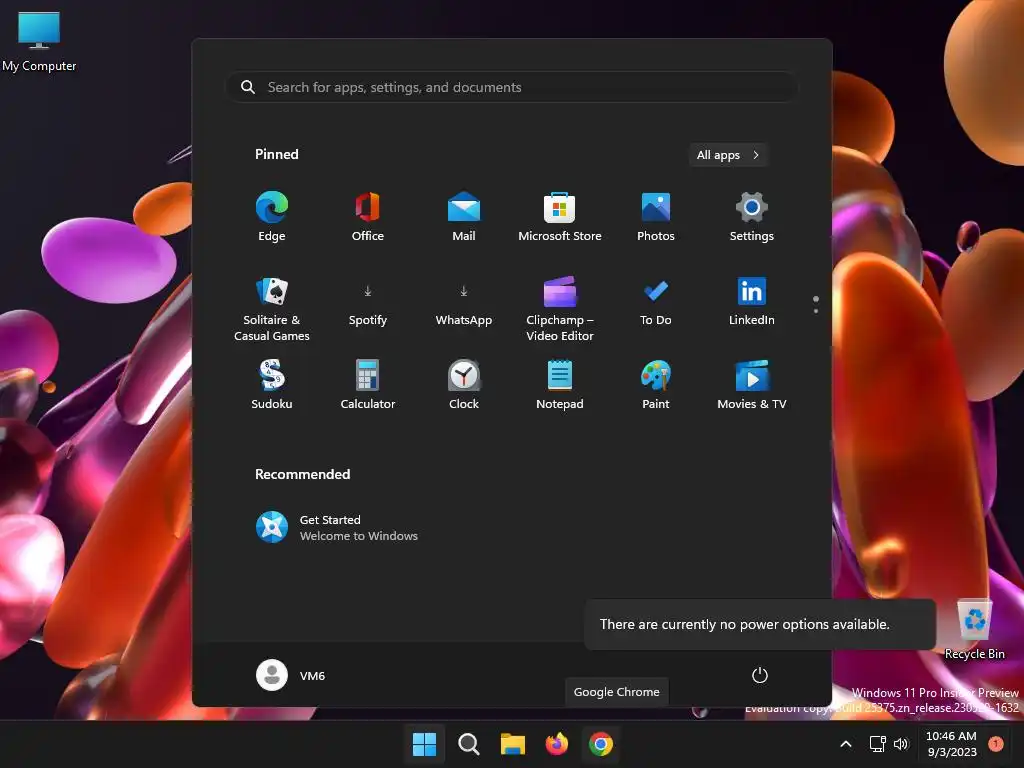Open the To Do app
The height and width of the screenshot is (768, 1024).
click(656, 304)
